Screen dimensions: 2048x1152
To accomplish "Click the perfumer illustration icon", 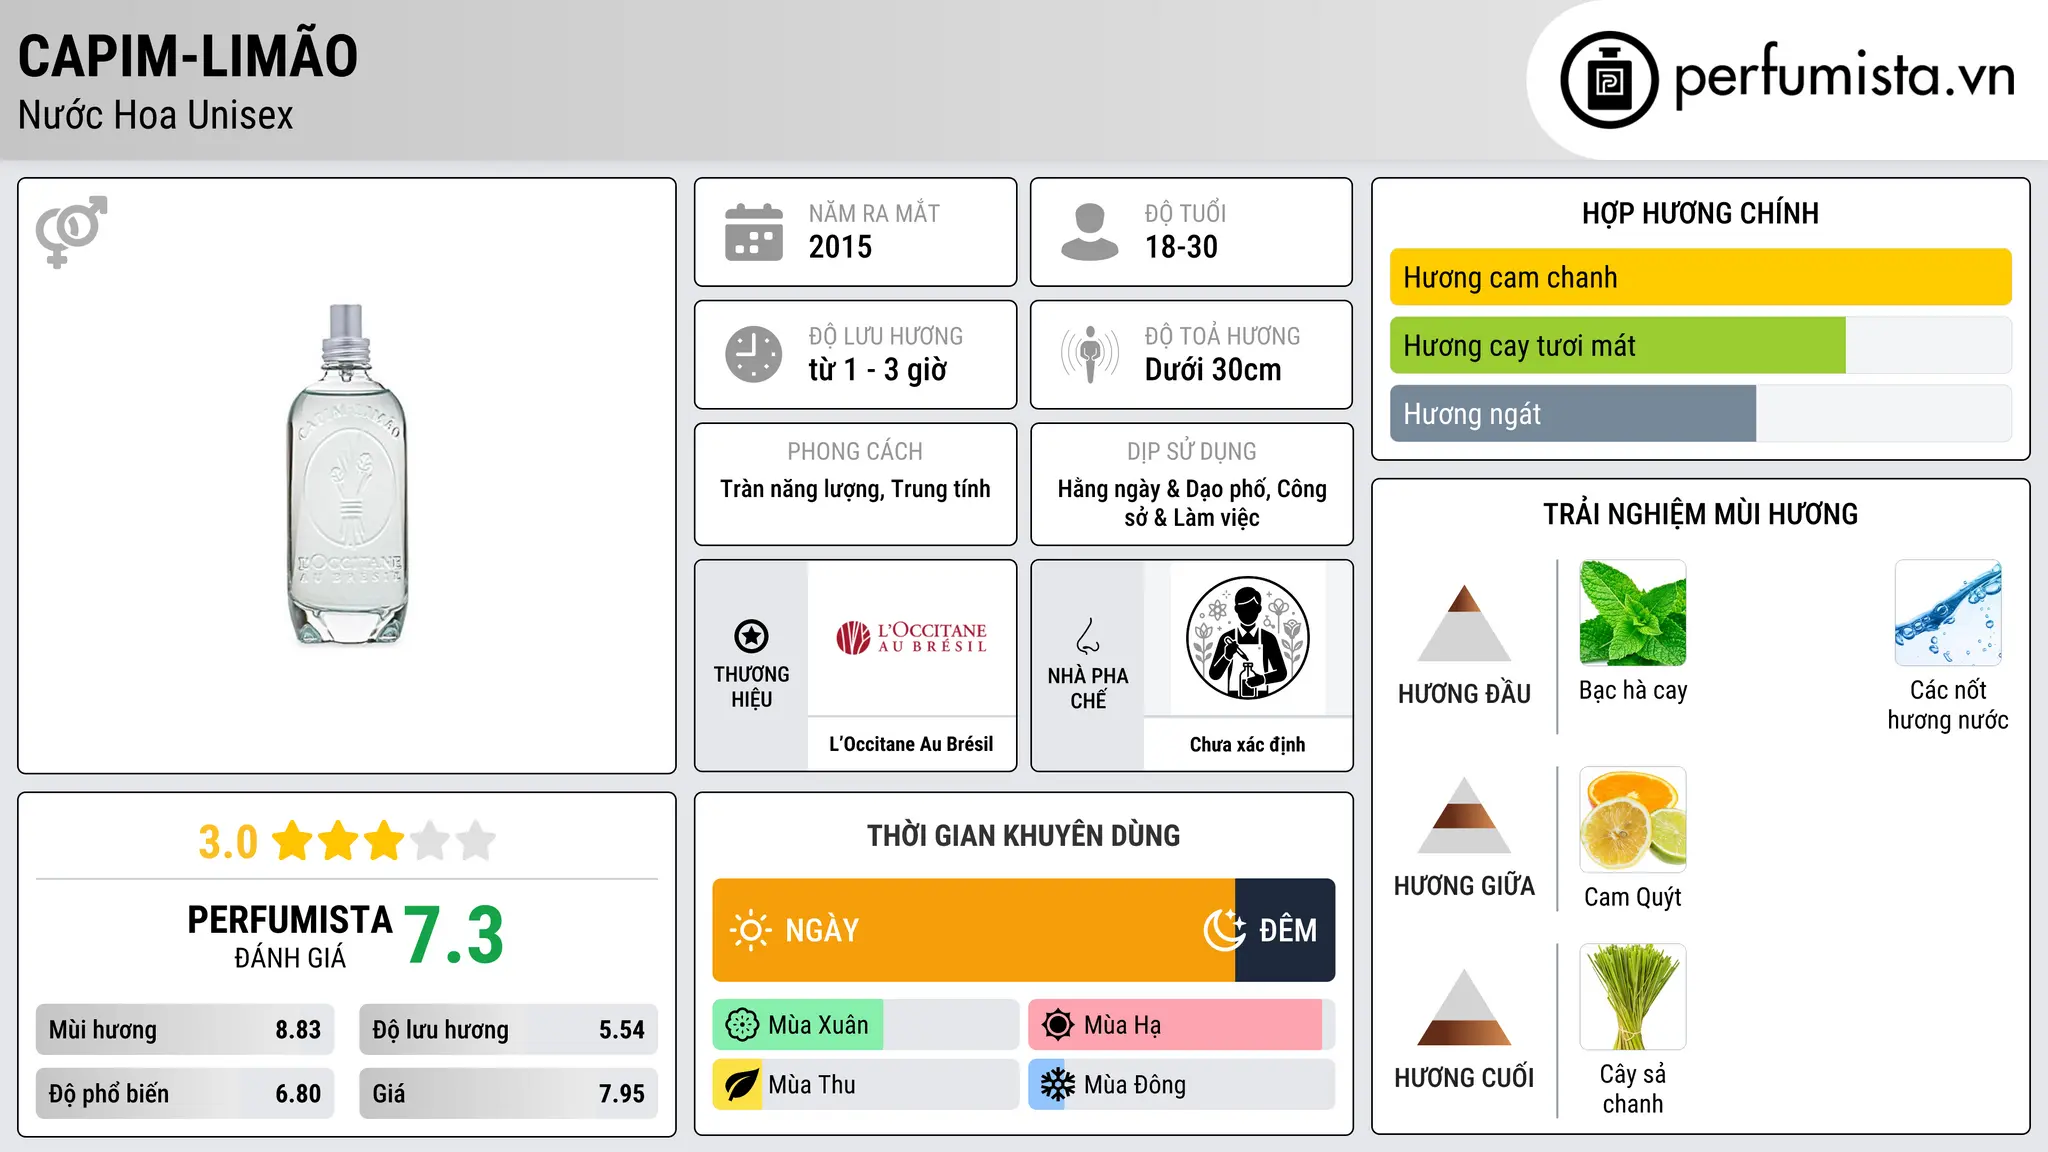I will coord(1247,638).
